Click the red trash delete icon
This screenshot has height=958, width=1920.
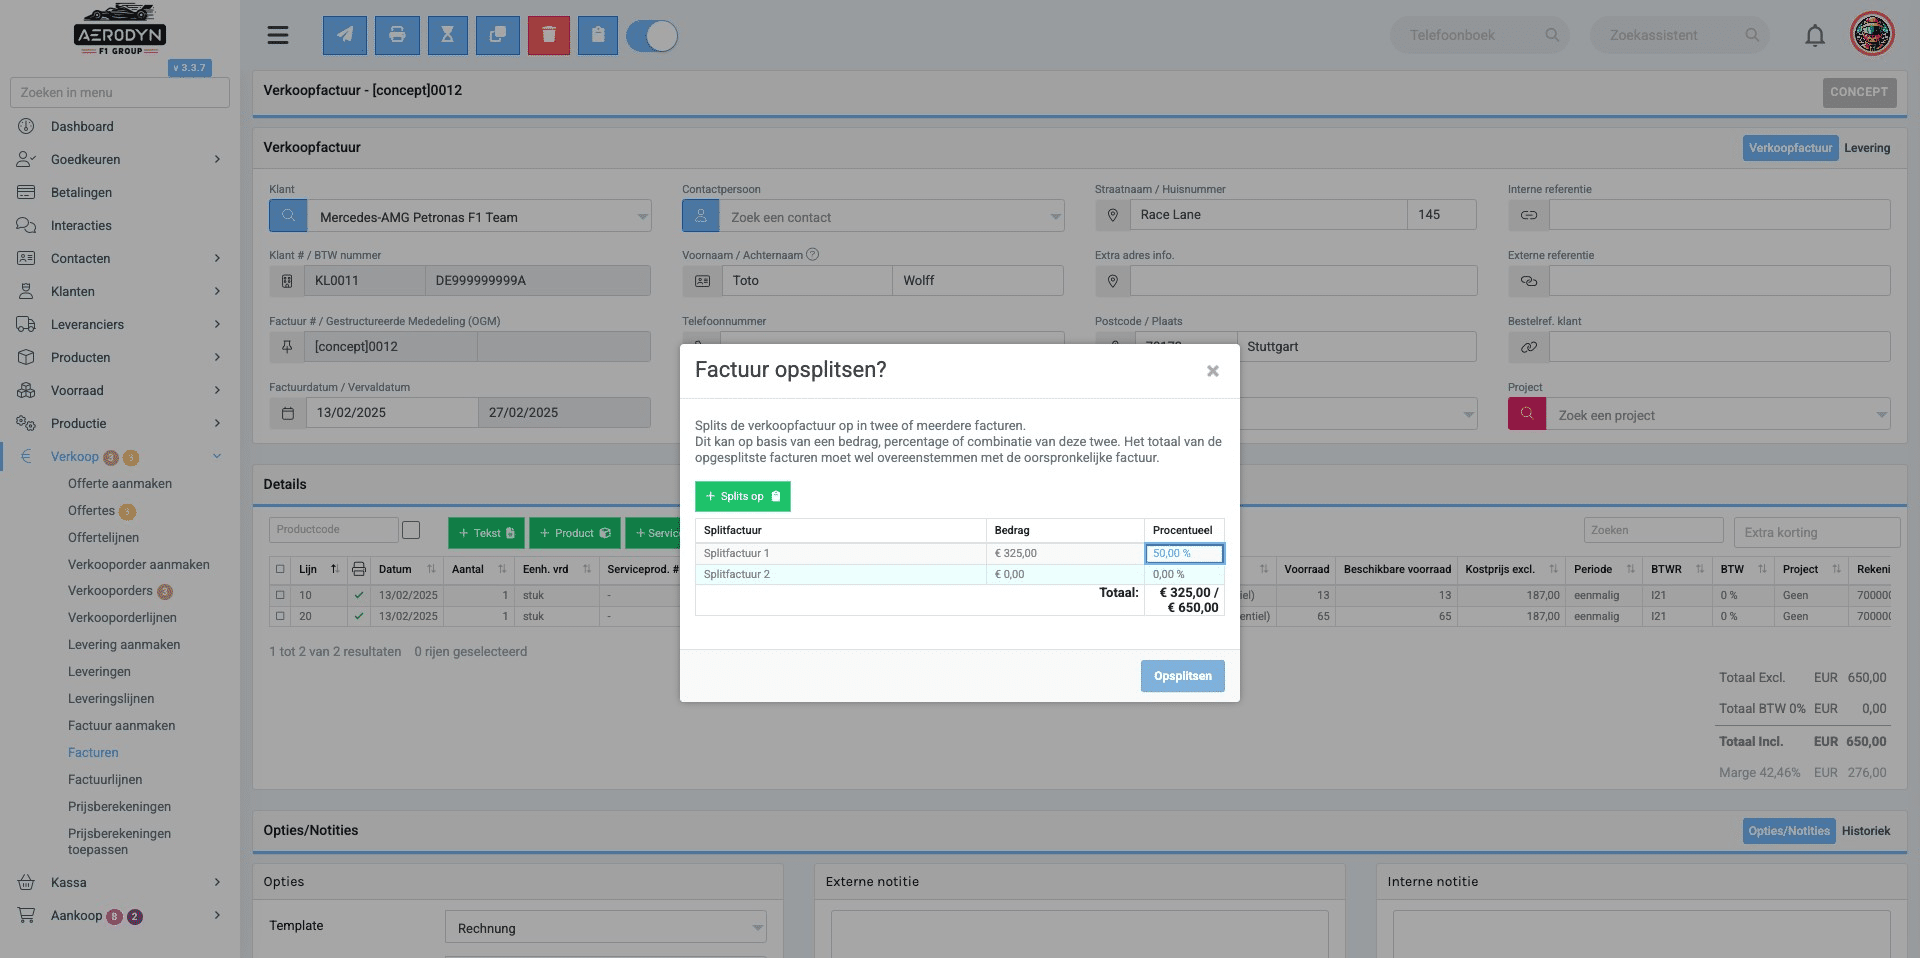[548, 35]
